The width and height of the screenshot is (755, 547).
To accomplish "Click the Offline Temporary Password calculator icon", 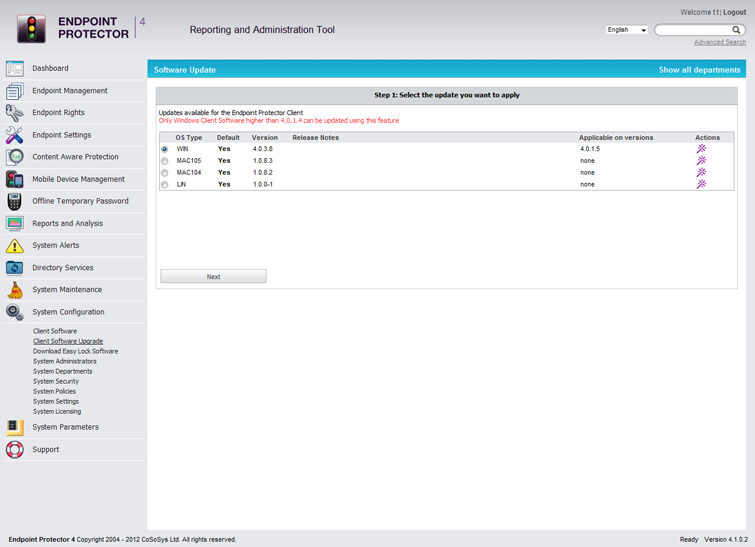I will [x=14, y=202].
